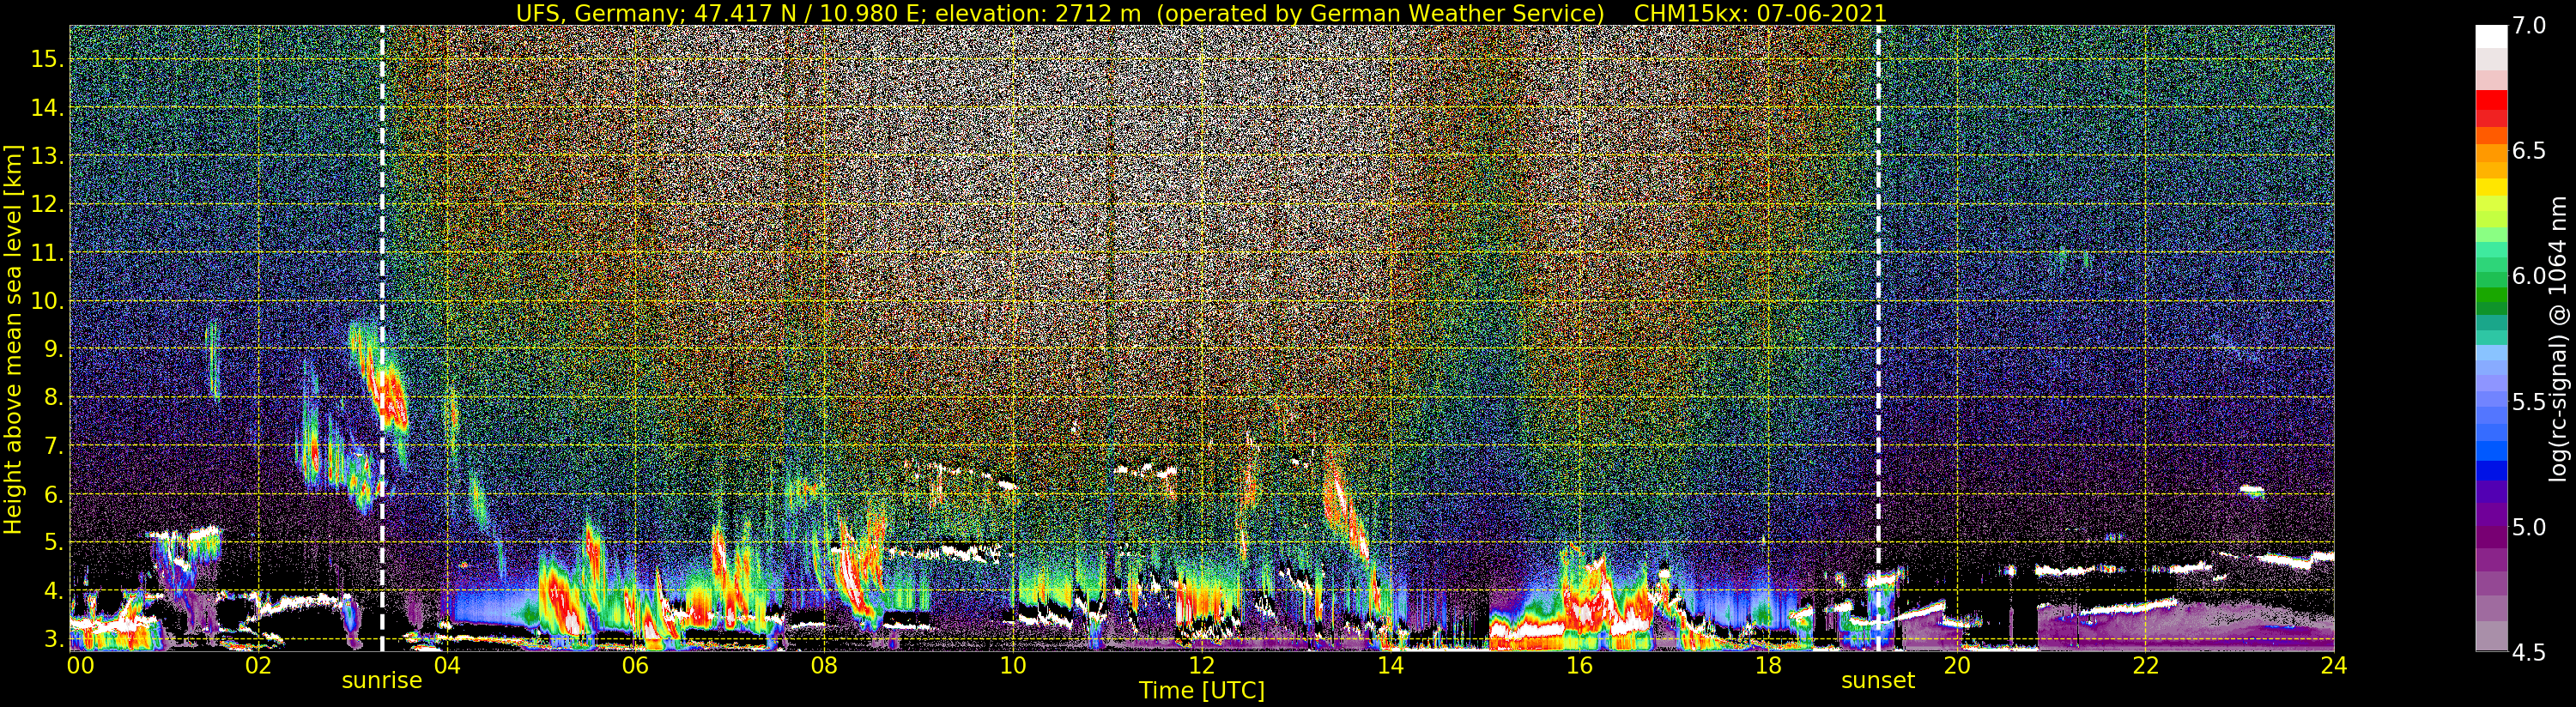Click the 'Time [UTC]' axis title
This screenshot has width=2576, height=707.
pos(1202,691)
